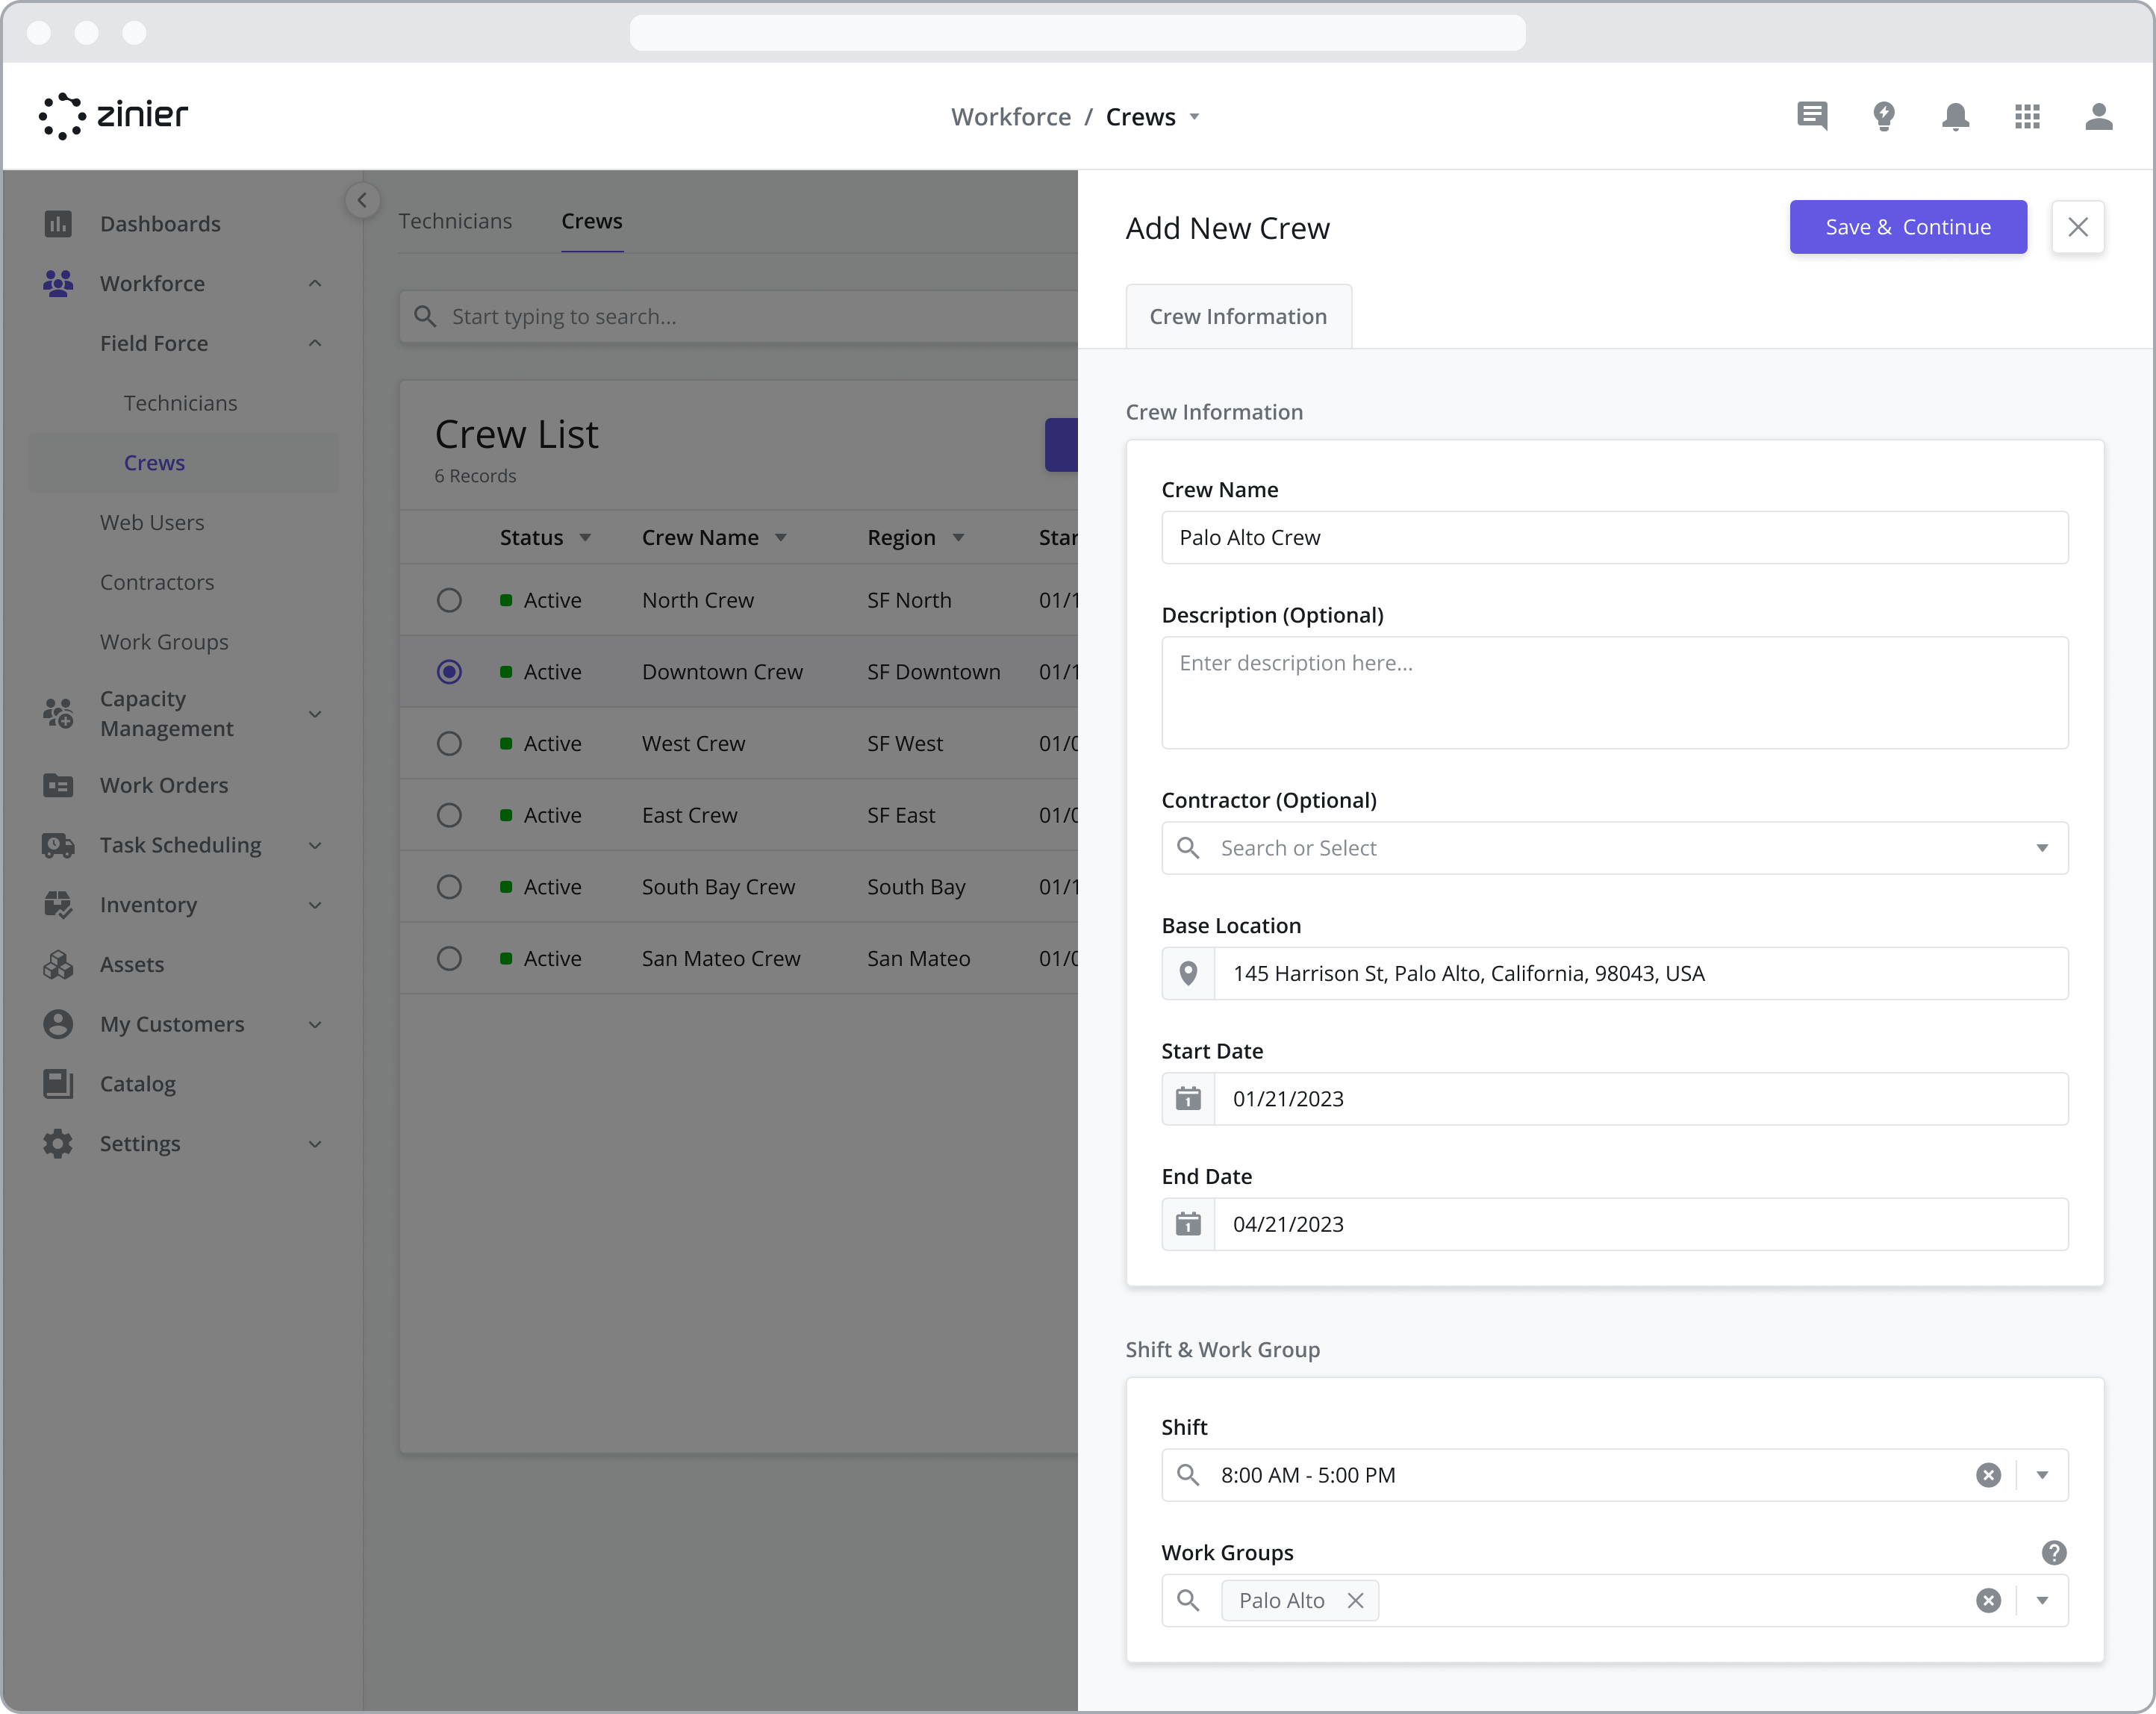The width and height of the screenshot is (2156, 1714).
Task: Click the Inventory box icon
Action: [58, 904]
